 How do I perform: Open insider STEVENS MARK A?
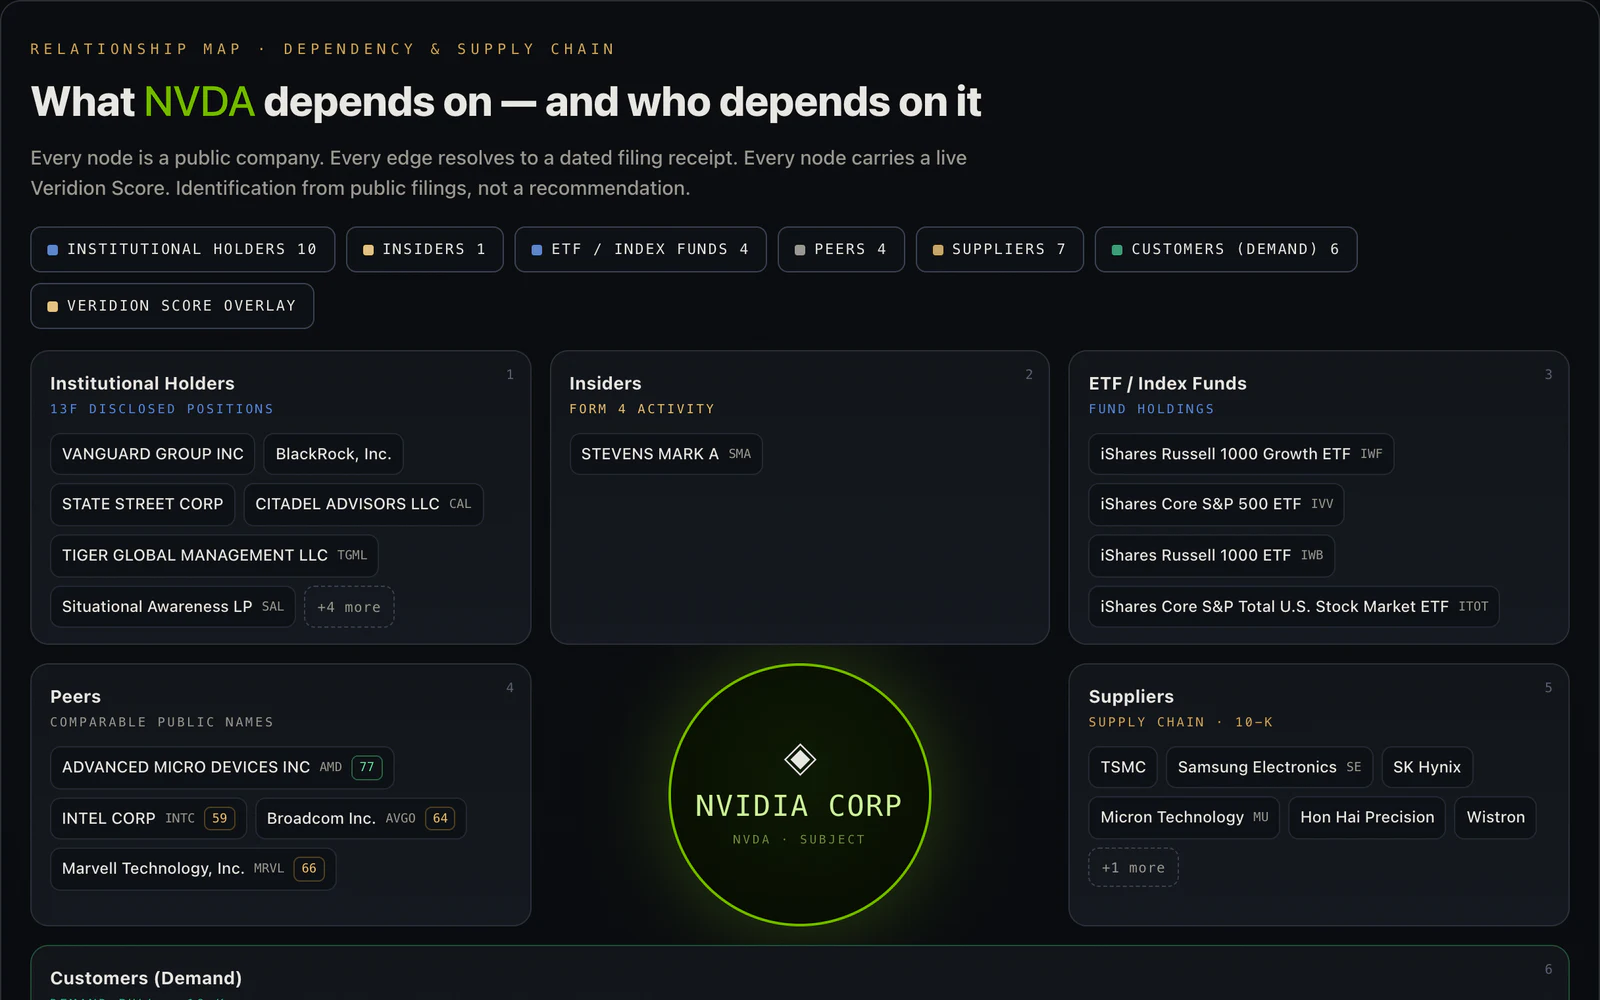pos(666,454)
